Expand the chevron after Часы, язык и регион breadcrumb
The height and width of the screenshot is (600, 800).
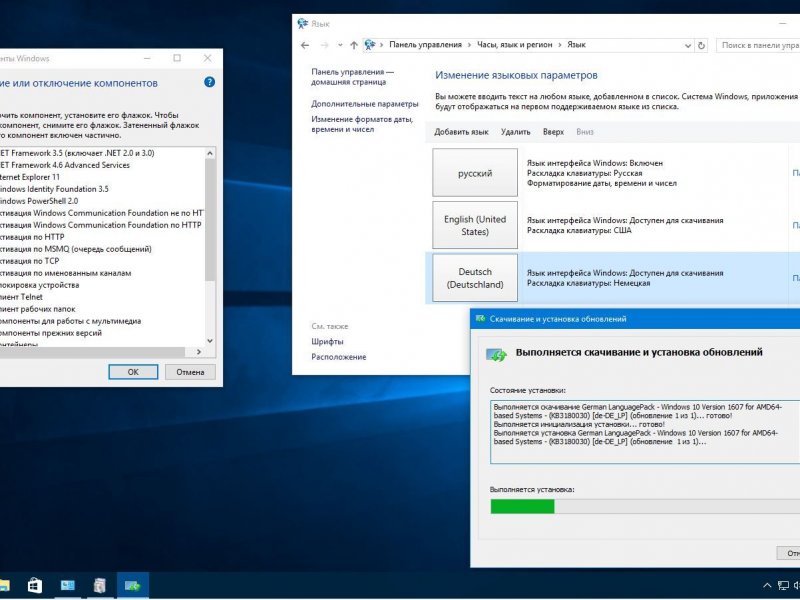tap(560, 45)
